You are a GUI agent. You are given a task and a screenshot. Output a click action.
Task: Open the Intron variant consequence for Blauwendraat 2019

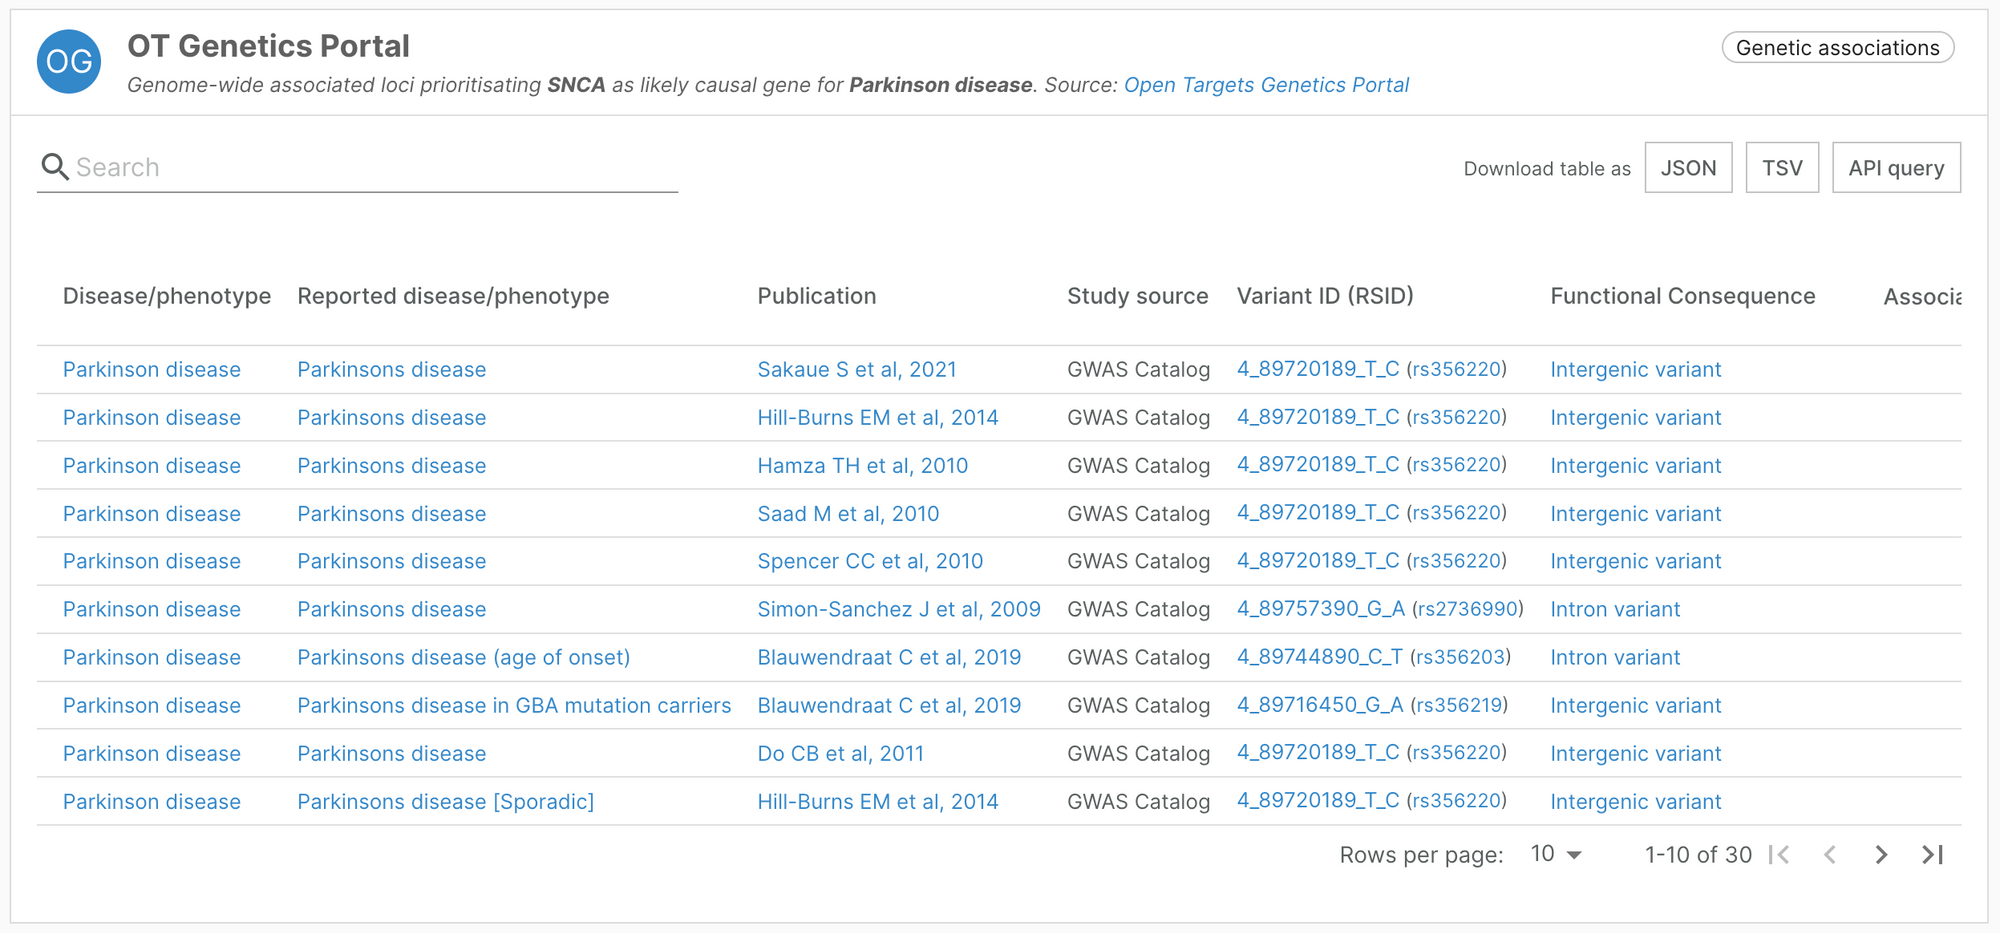(1614, 657)
